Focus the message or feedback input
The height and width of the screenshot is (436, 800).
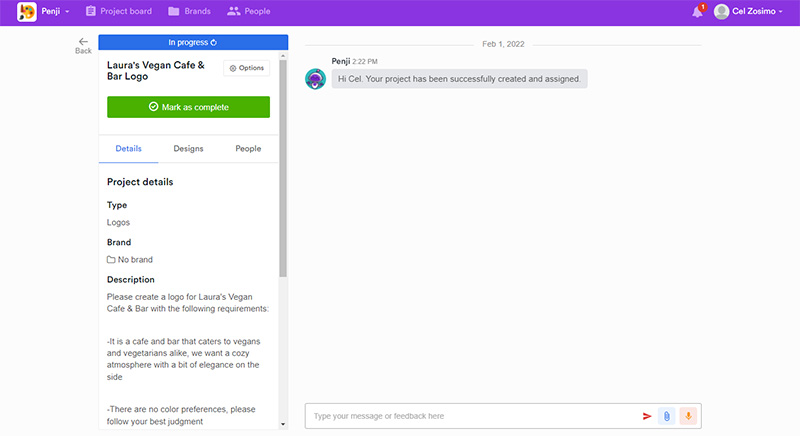pyautogui.click(x=472, y=416)
